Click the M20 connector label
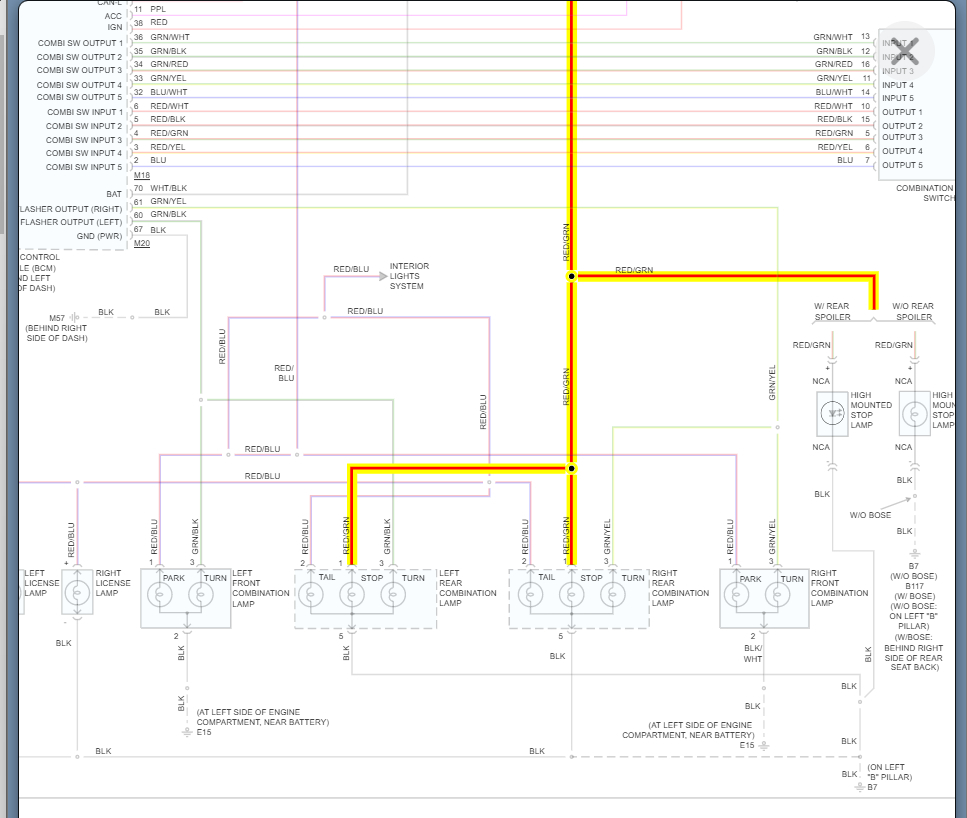The height and width of the screenshot is (818, 967). pyautogui.click(x=142, y=244)
